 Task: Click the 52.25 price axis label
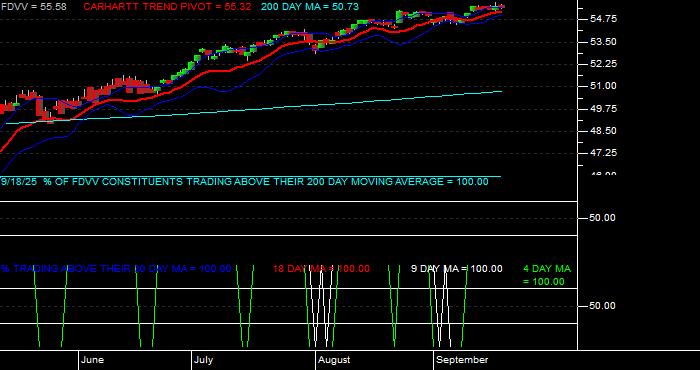click(603, 64)
